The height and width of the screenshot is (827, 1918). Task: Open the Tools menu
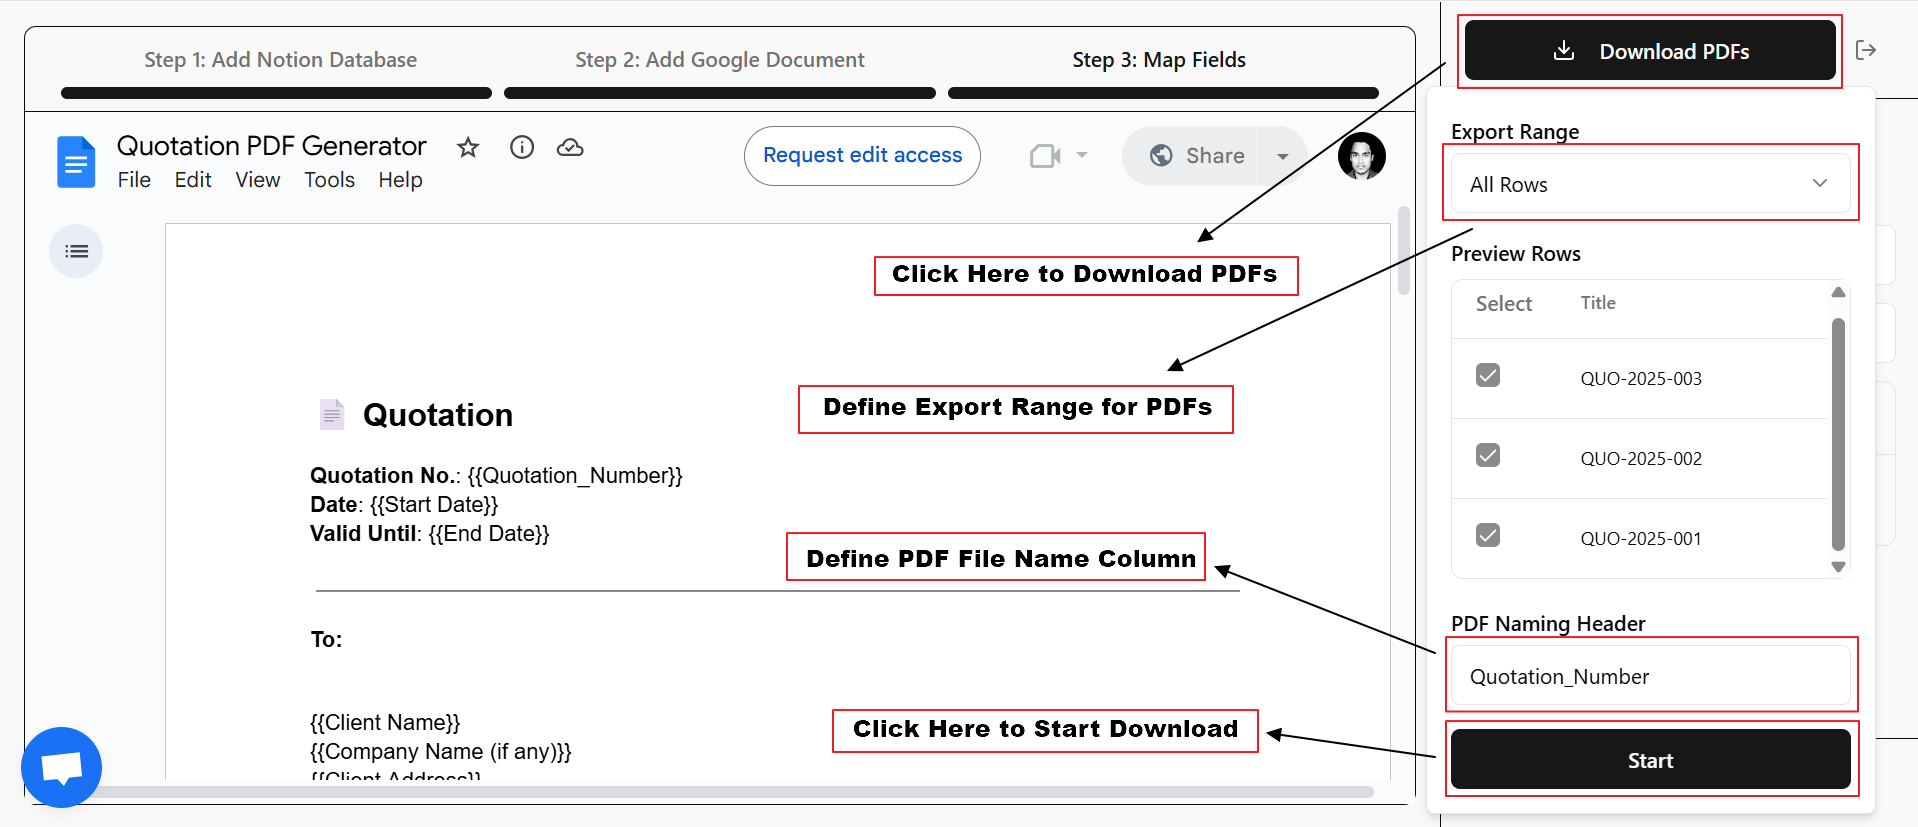[330, 180]
